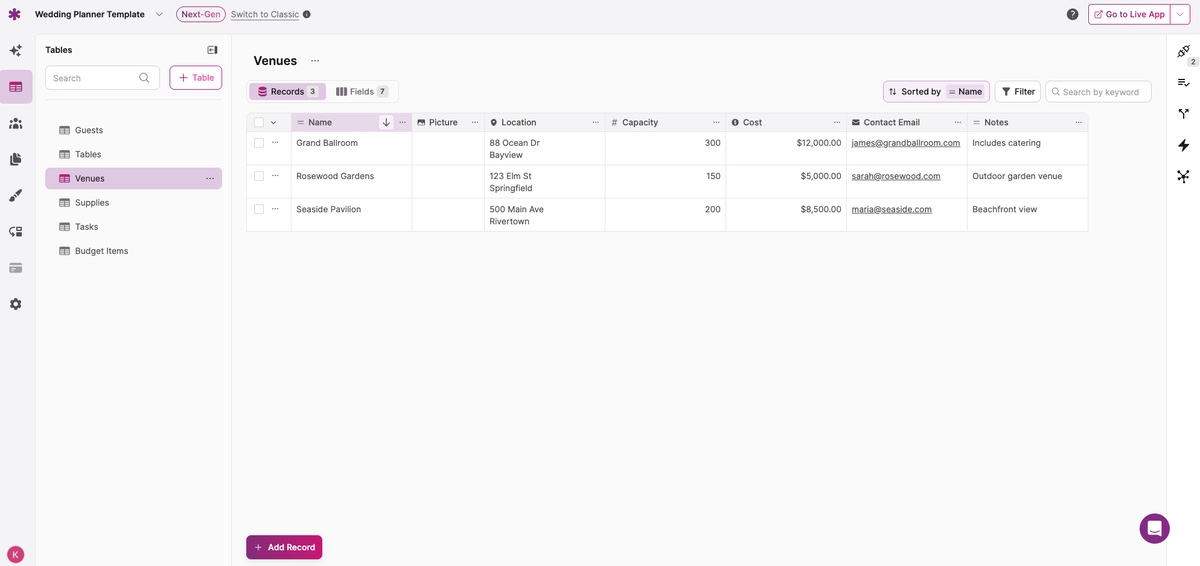Click the lightning bolt icon in right rail

(x=1183, y=145)
